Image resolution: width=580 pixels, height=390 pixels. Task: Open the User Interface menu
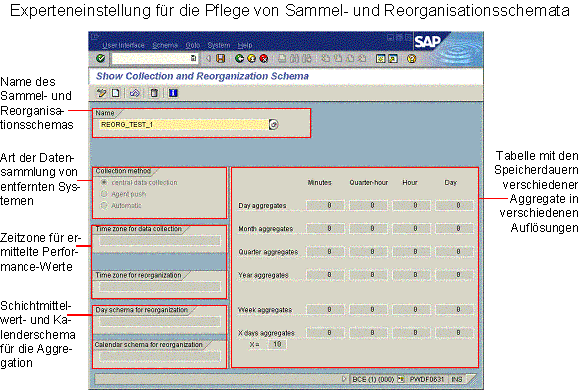click(x=123, y=45)
